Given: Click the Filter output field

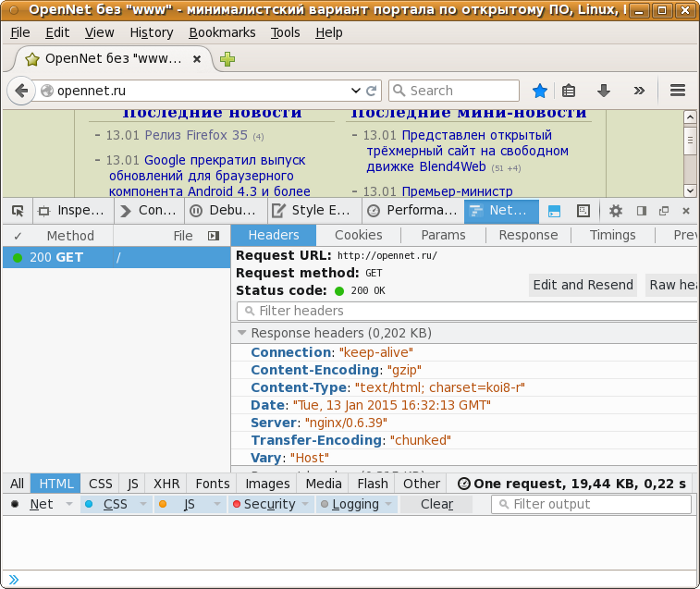Looking at the screenshot, I should tap(592, 504).
